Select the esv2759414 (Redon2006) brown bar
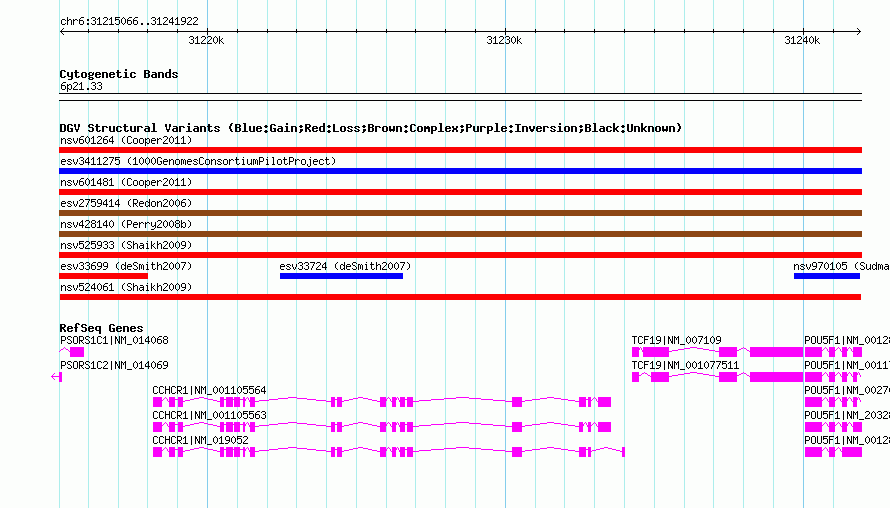 click(x=460, y=213)
